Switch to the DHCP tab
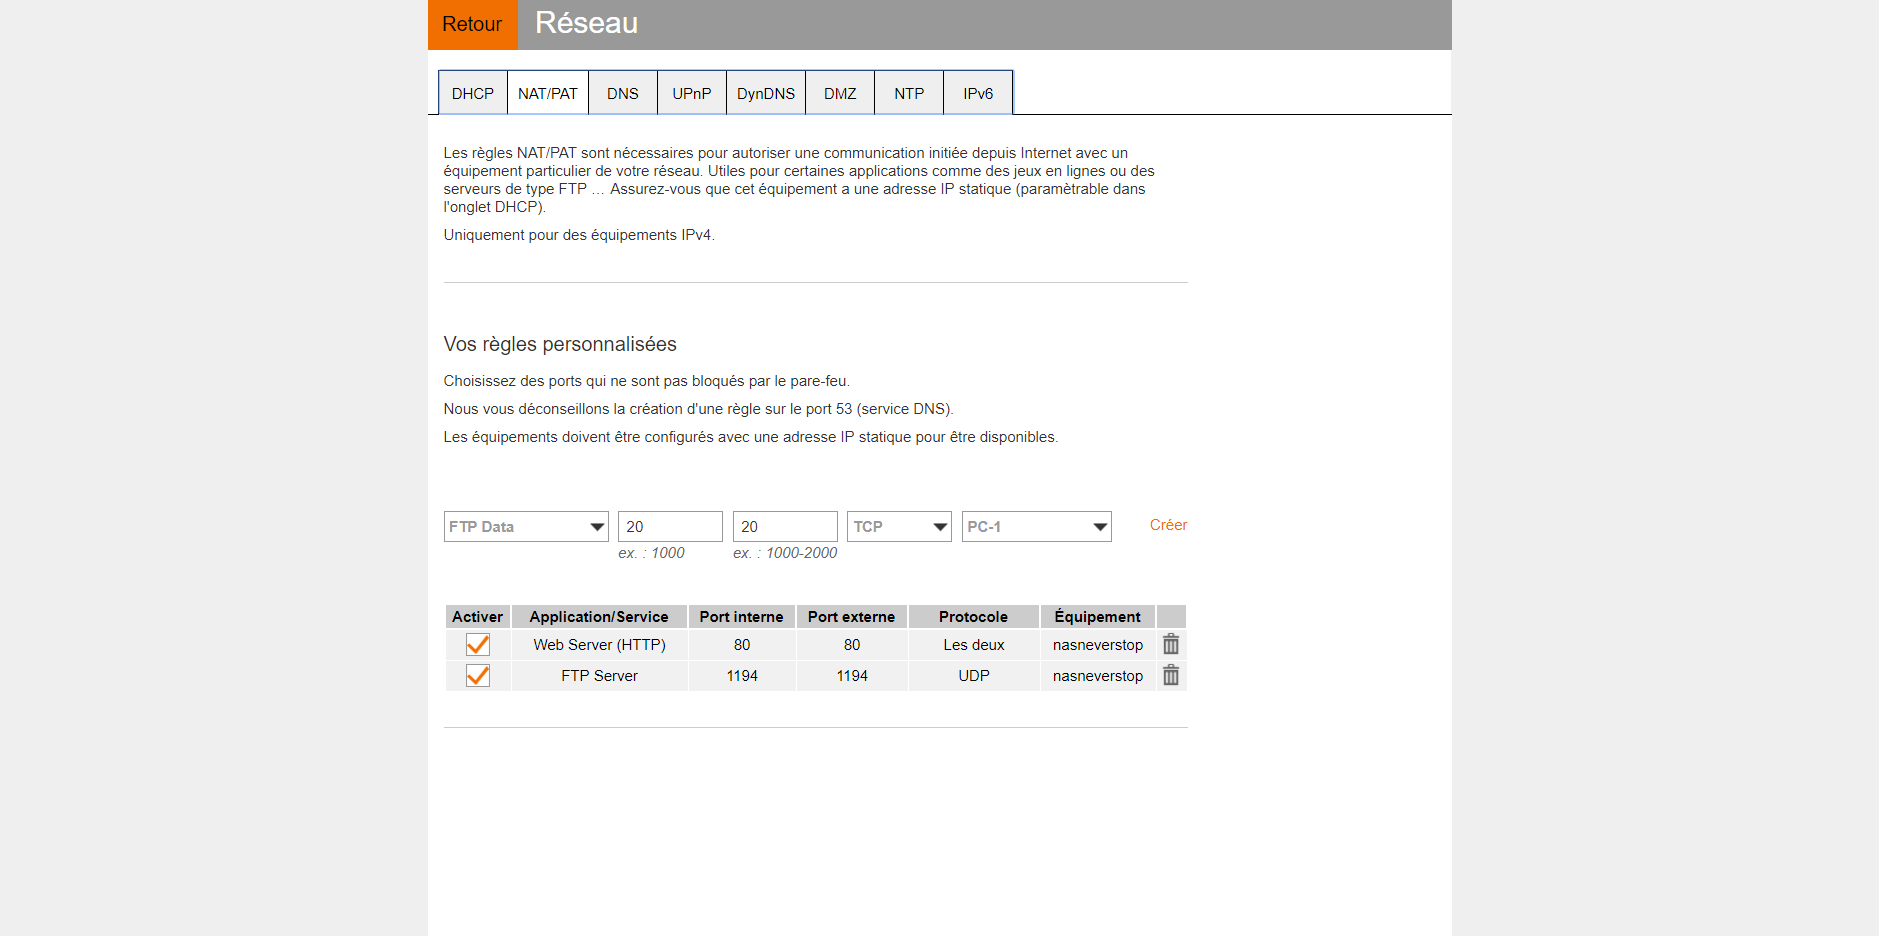 [x=473, y=93]
